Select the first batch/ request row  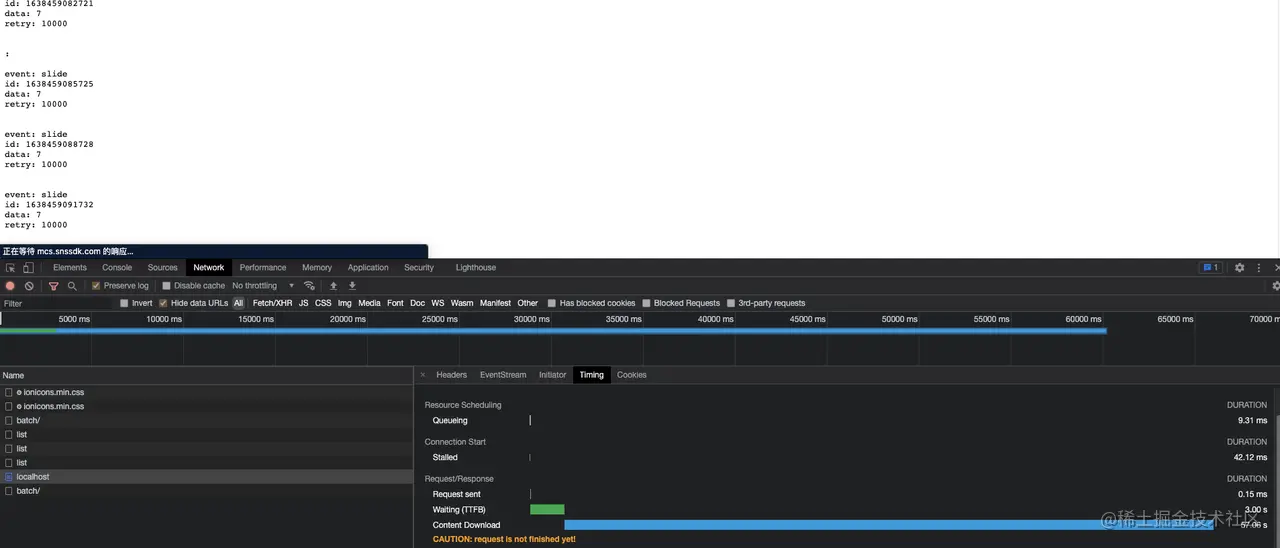point(206,421)
